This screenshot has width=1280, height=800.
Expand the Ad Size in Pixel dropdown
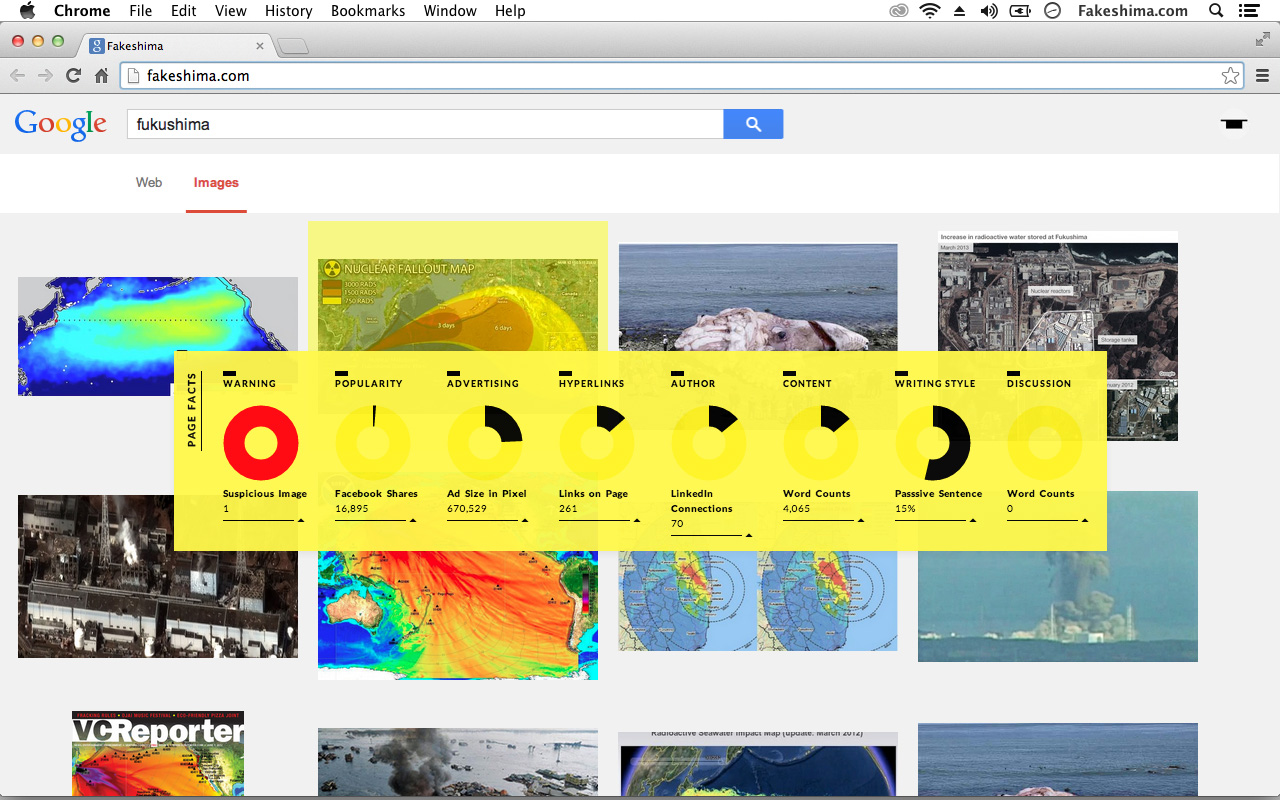pyautogui.click(x=525, y=520)
